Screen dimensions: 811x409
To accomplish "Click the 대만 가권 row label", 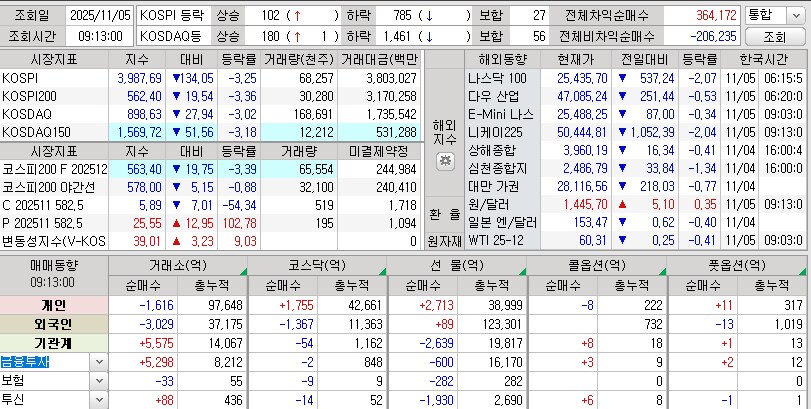I will (493, 186).
